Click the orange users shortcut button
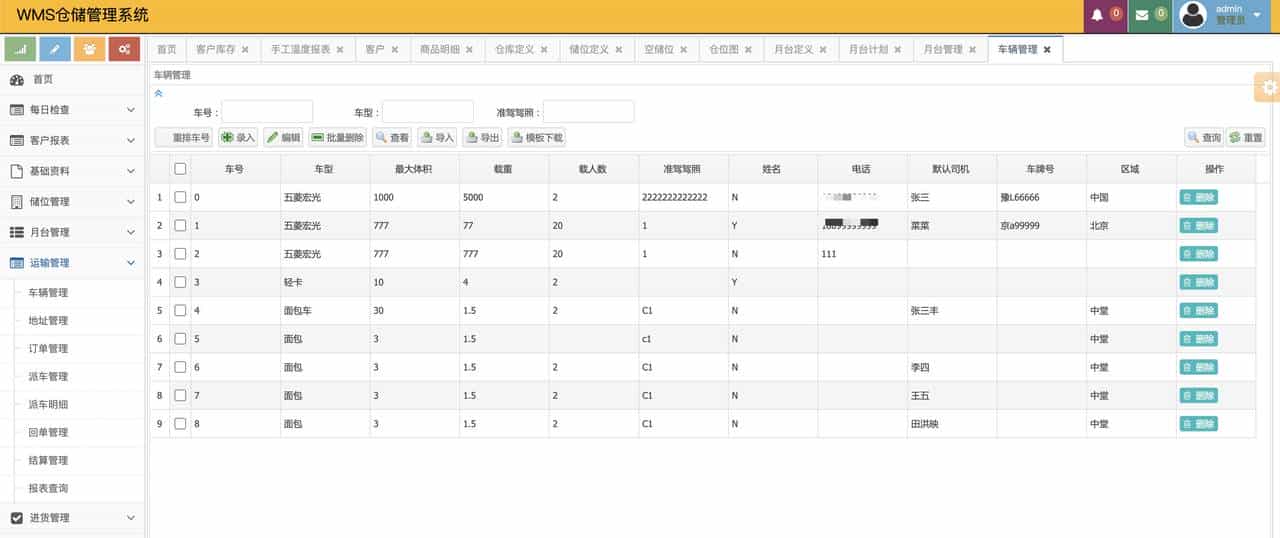The image size is (1280, 538). pyautogui.click(x=90, y=49)
